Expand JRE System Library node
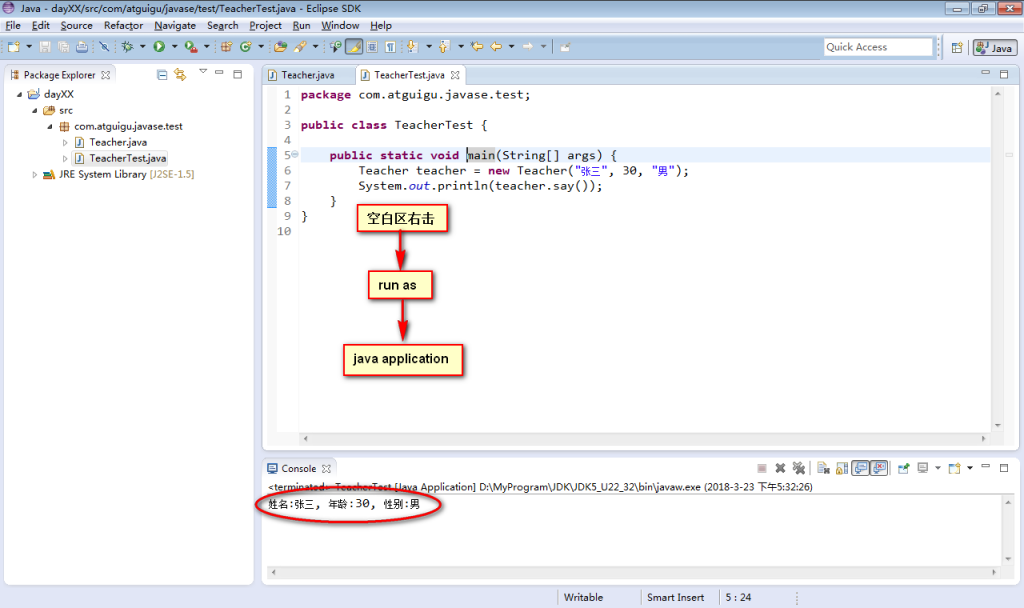 pyautogui.click(x=35, y=174)
